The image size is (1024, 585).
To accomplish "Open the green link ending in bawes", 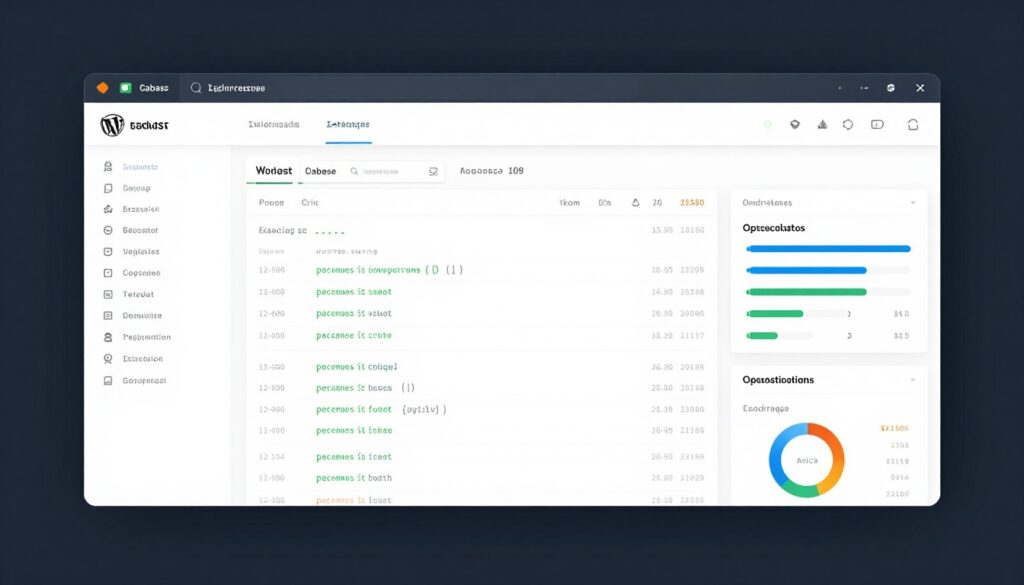I will [354, 388].
